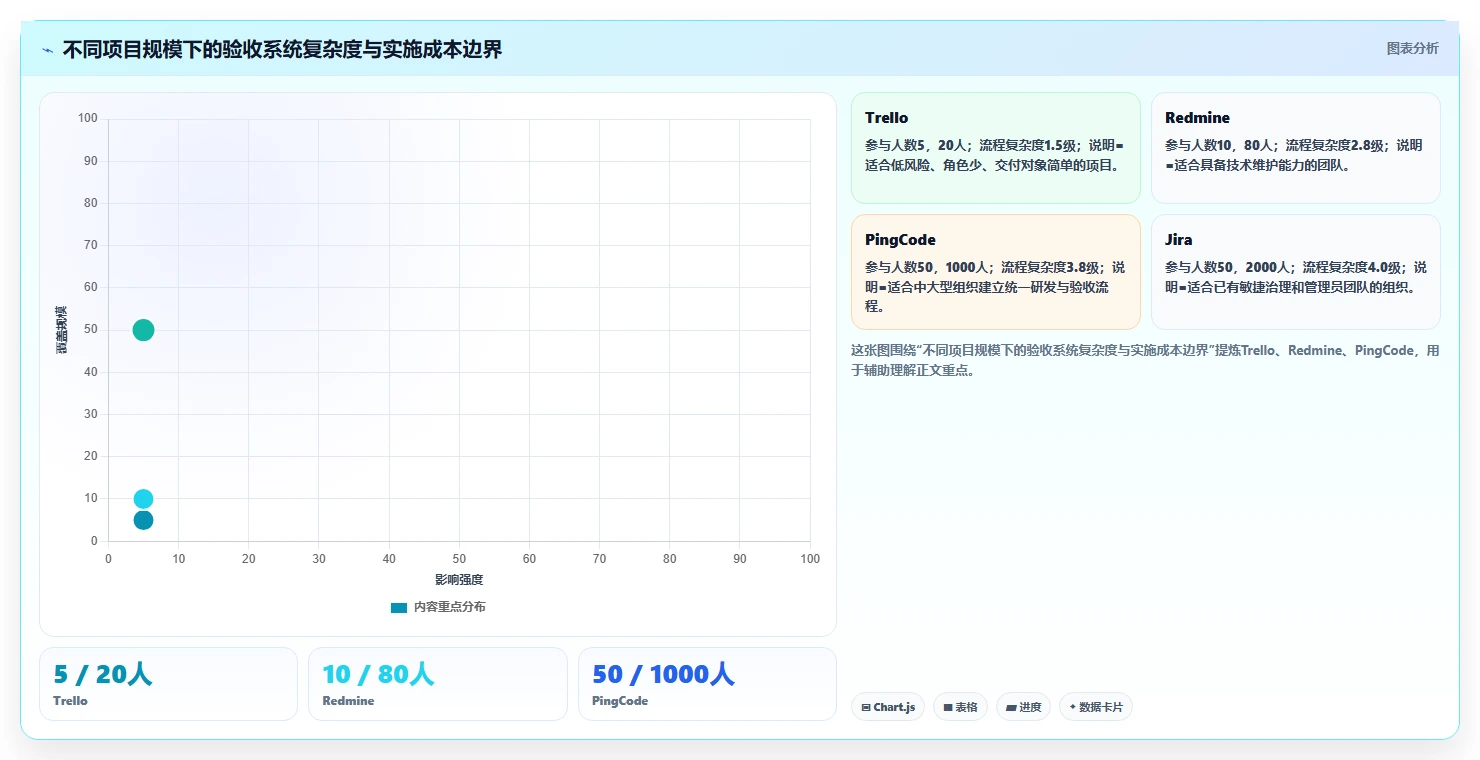Click the main title 不同项目规模下的验收系统复杂度与实施成本边界
Image resolution: width=1480 pixels, height=760 pixels.
(x=282, y=49)
